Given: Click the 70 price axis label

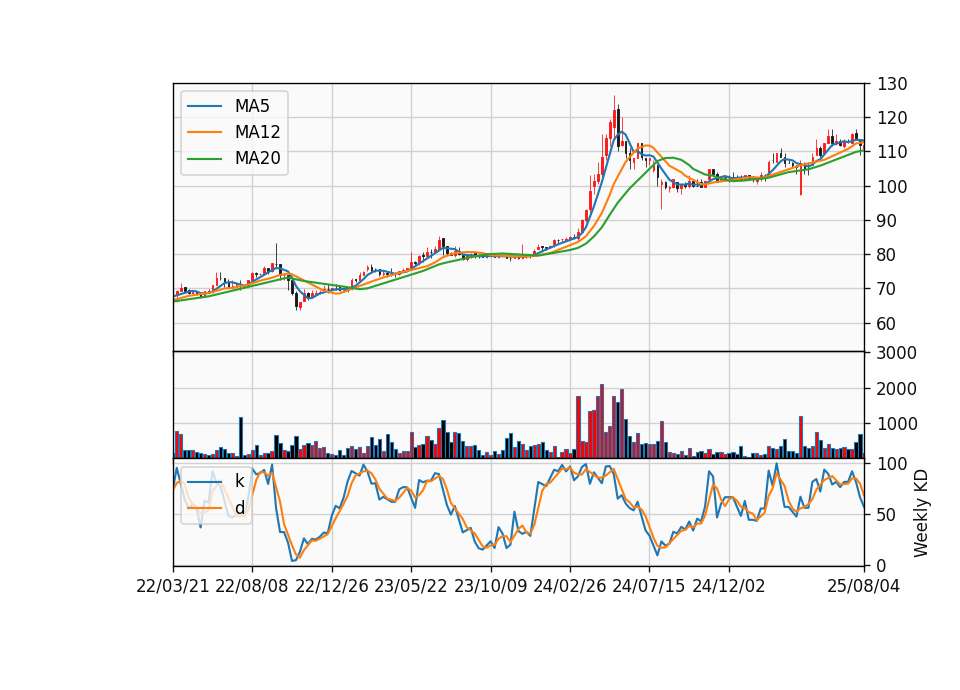Looking at the screenshot, I should (x=887, y=289).
